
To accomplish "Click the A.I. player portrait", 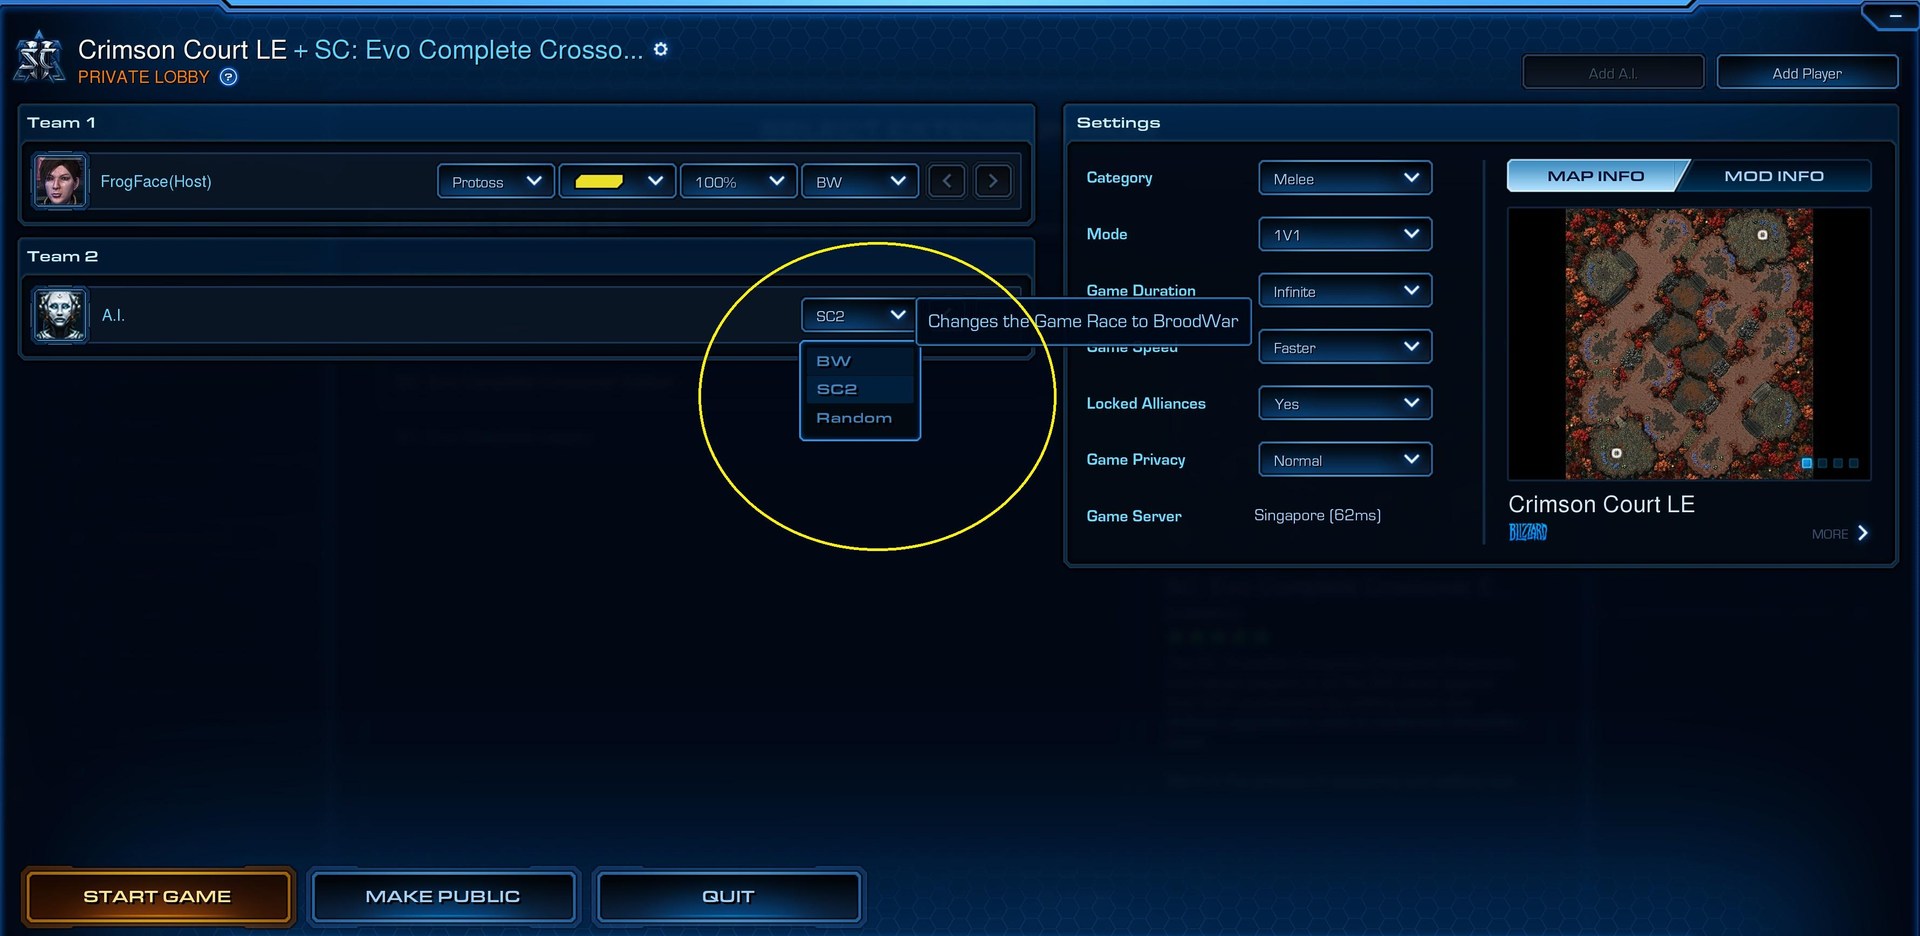I will 60,315.
